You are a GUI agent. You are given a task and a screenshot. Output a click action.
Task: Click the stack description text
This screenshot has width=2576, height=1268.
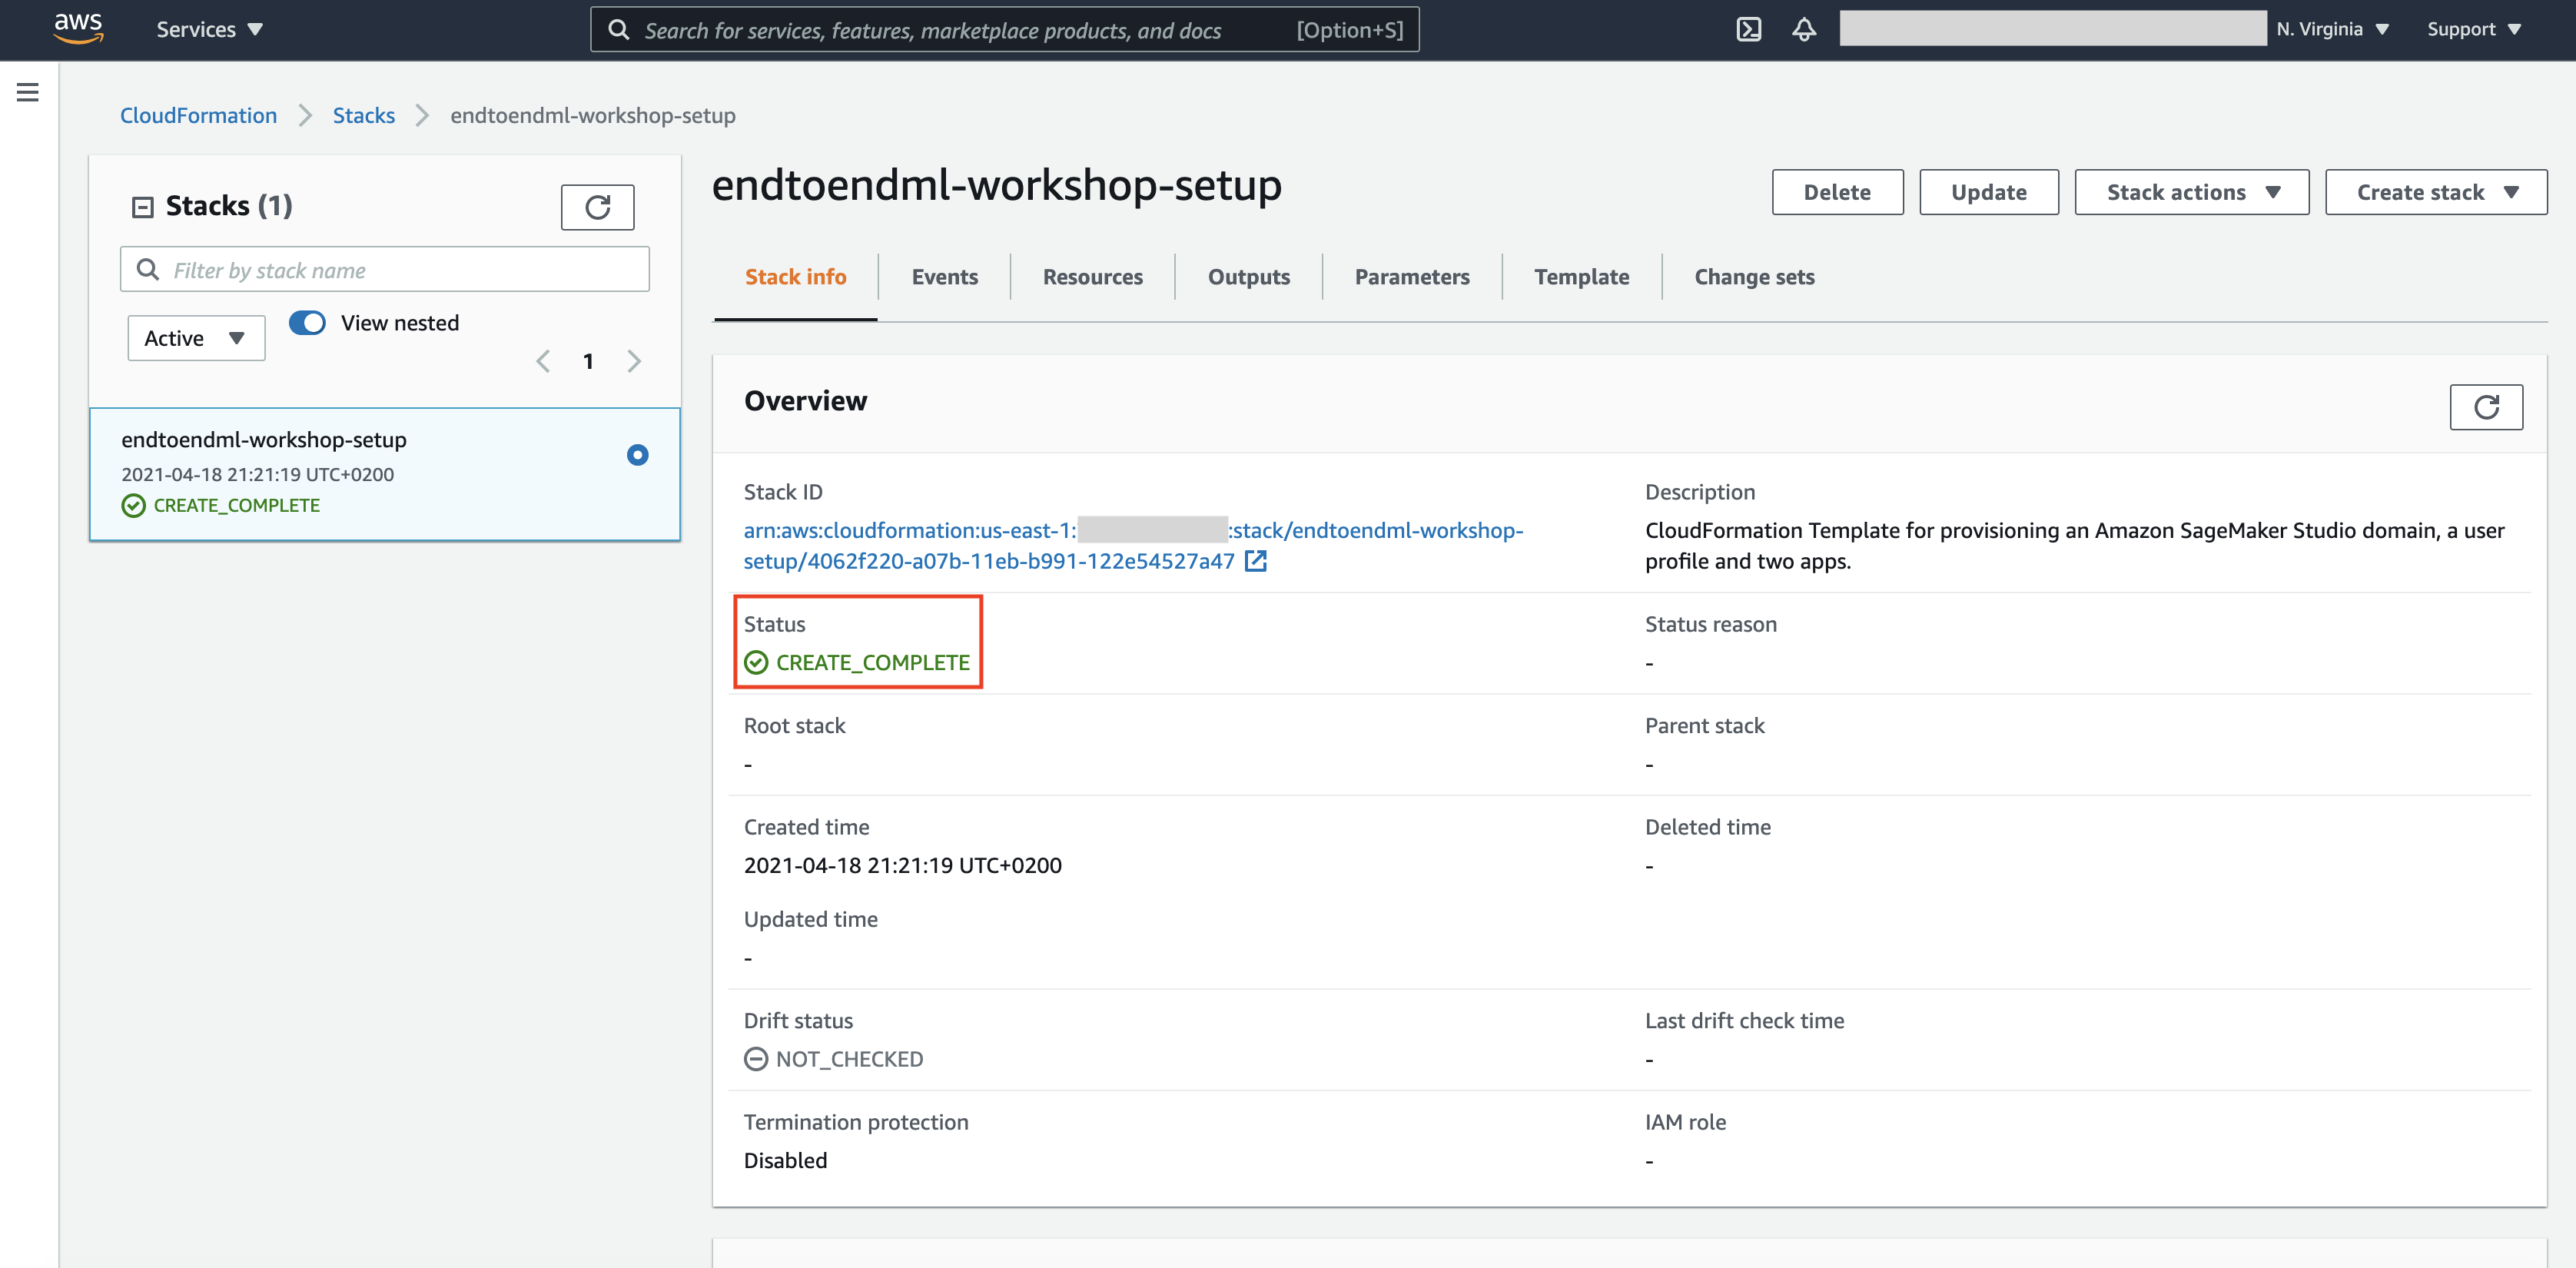click(x=2074, y=546)
